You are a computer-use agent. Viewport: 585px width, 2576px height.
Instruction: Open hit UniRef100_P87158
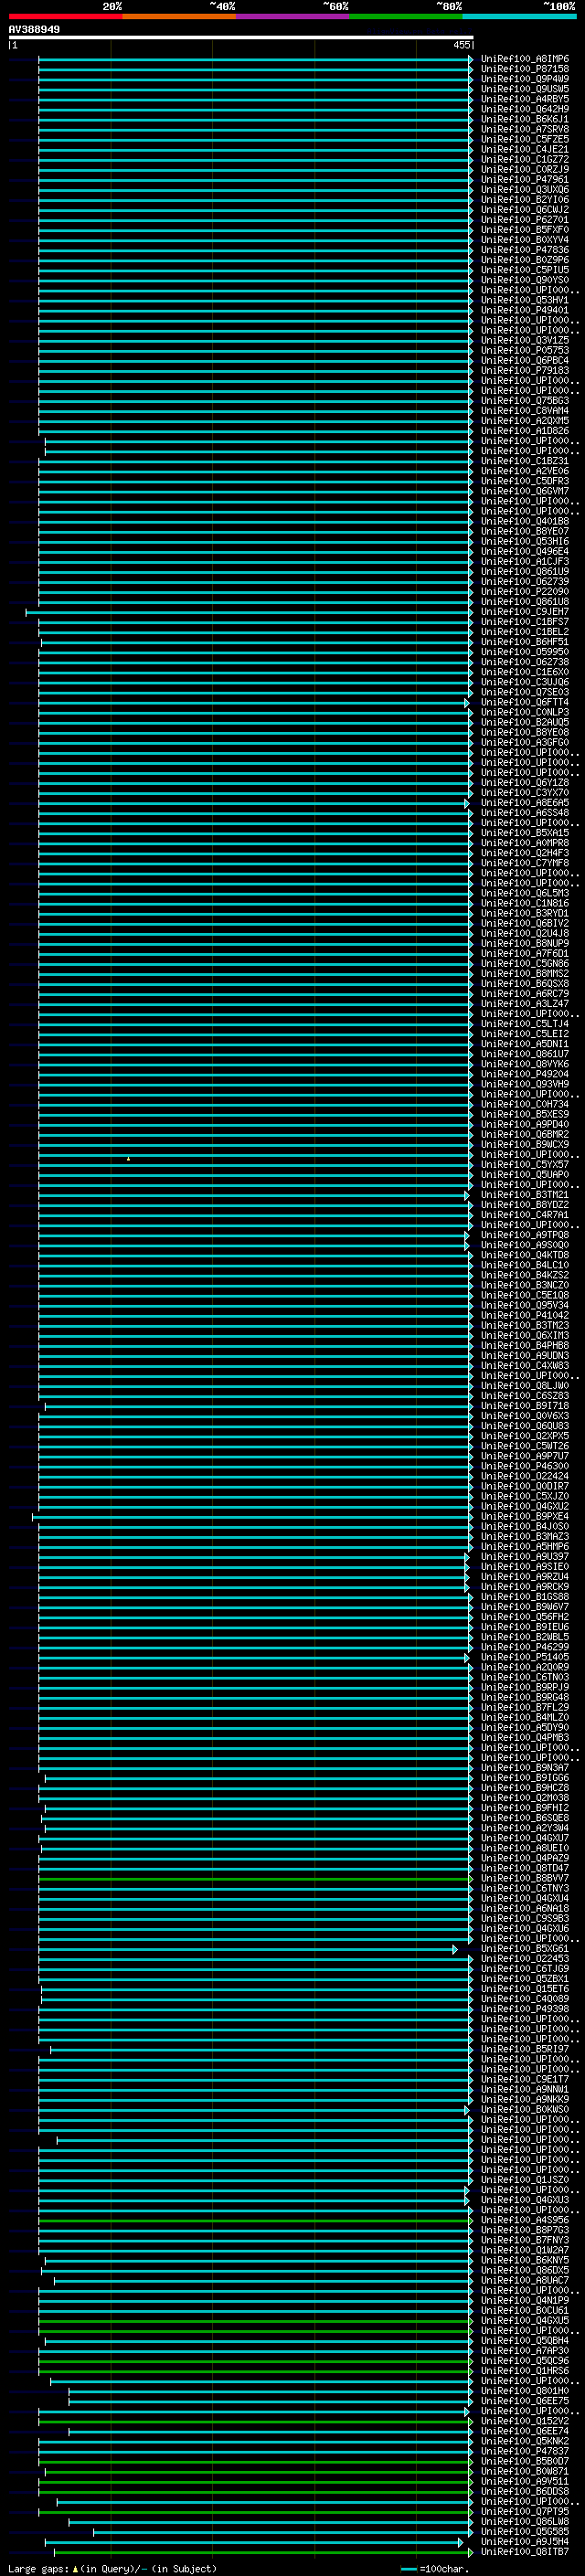pyautogui.click(x=525, y=69)
